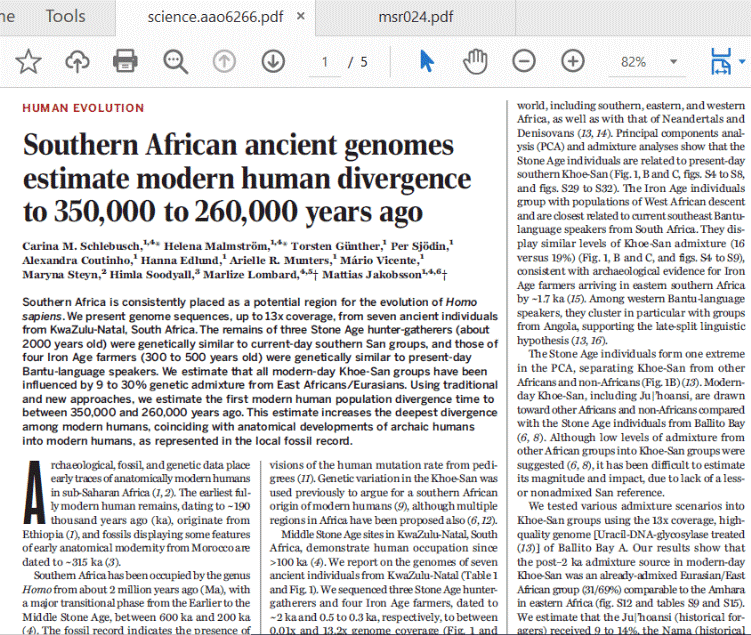Zoom in with the plus button
This screenshot has height=635, width=751.
[572, 61]
